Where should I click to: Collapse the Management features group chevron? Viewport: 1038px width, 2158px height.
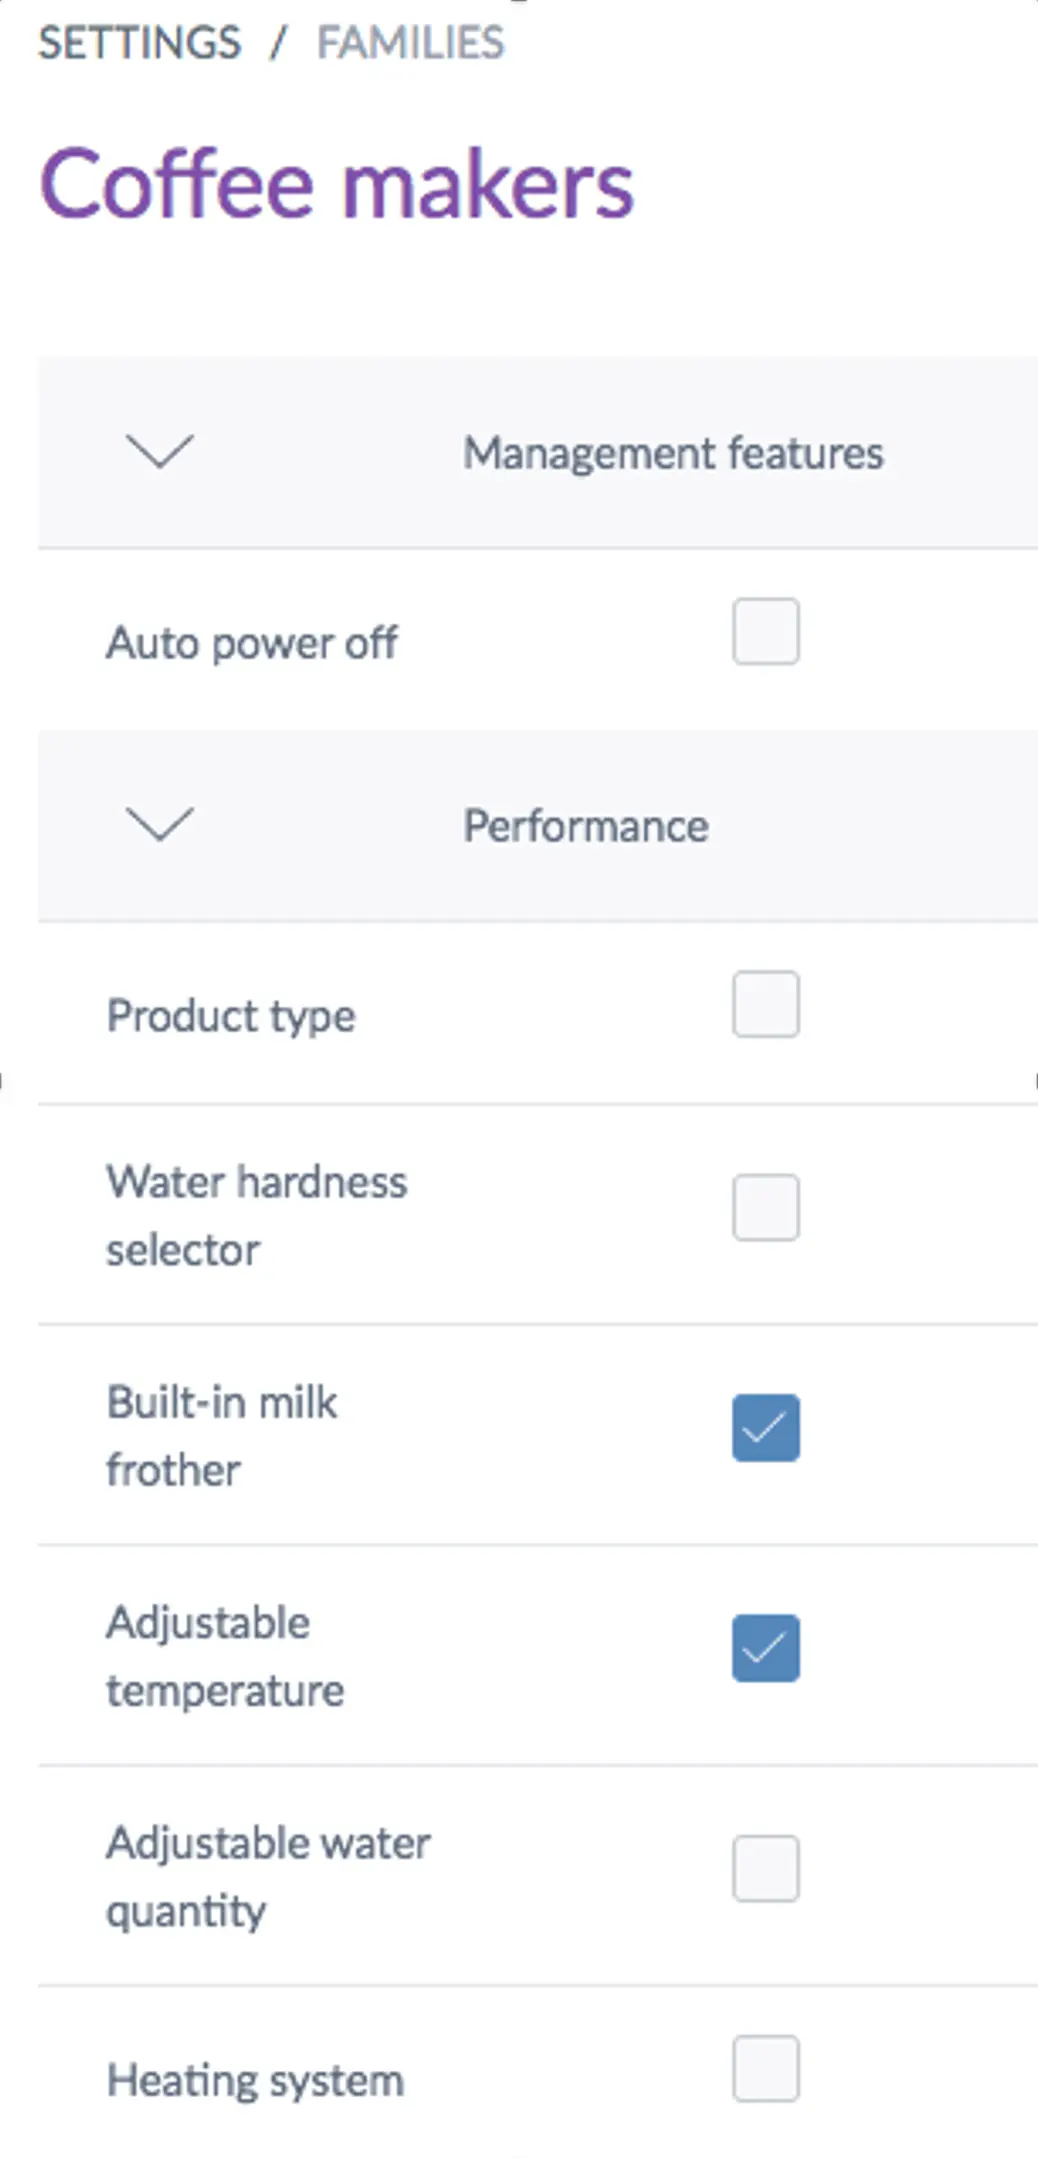160,452
